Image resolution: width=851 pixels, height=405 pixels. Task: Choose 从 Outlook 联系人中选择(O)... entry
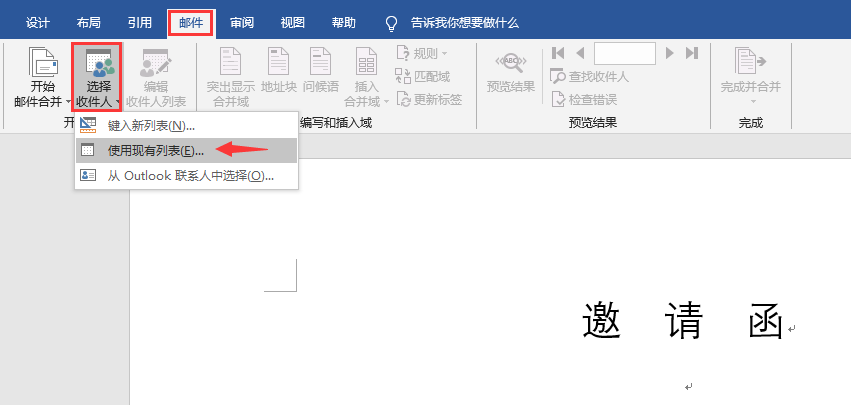(x=186, y=175)
